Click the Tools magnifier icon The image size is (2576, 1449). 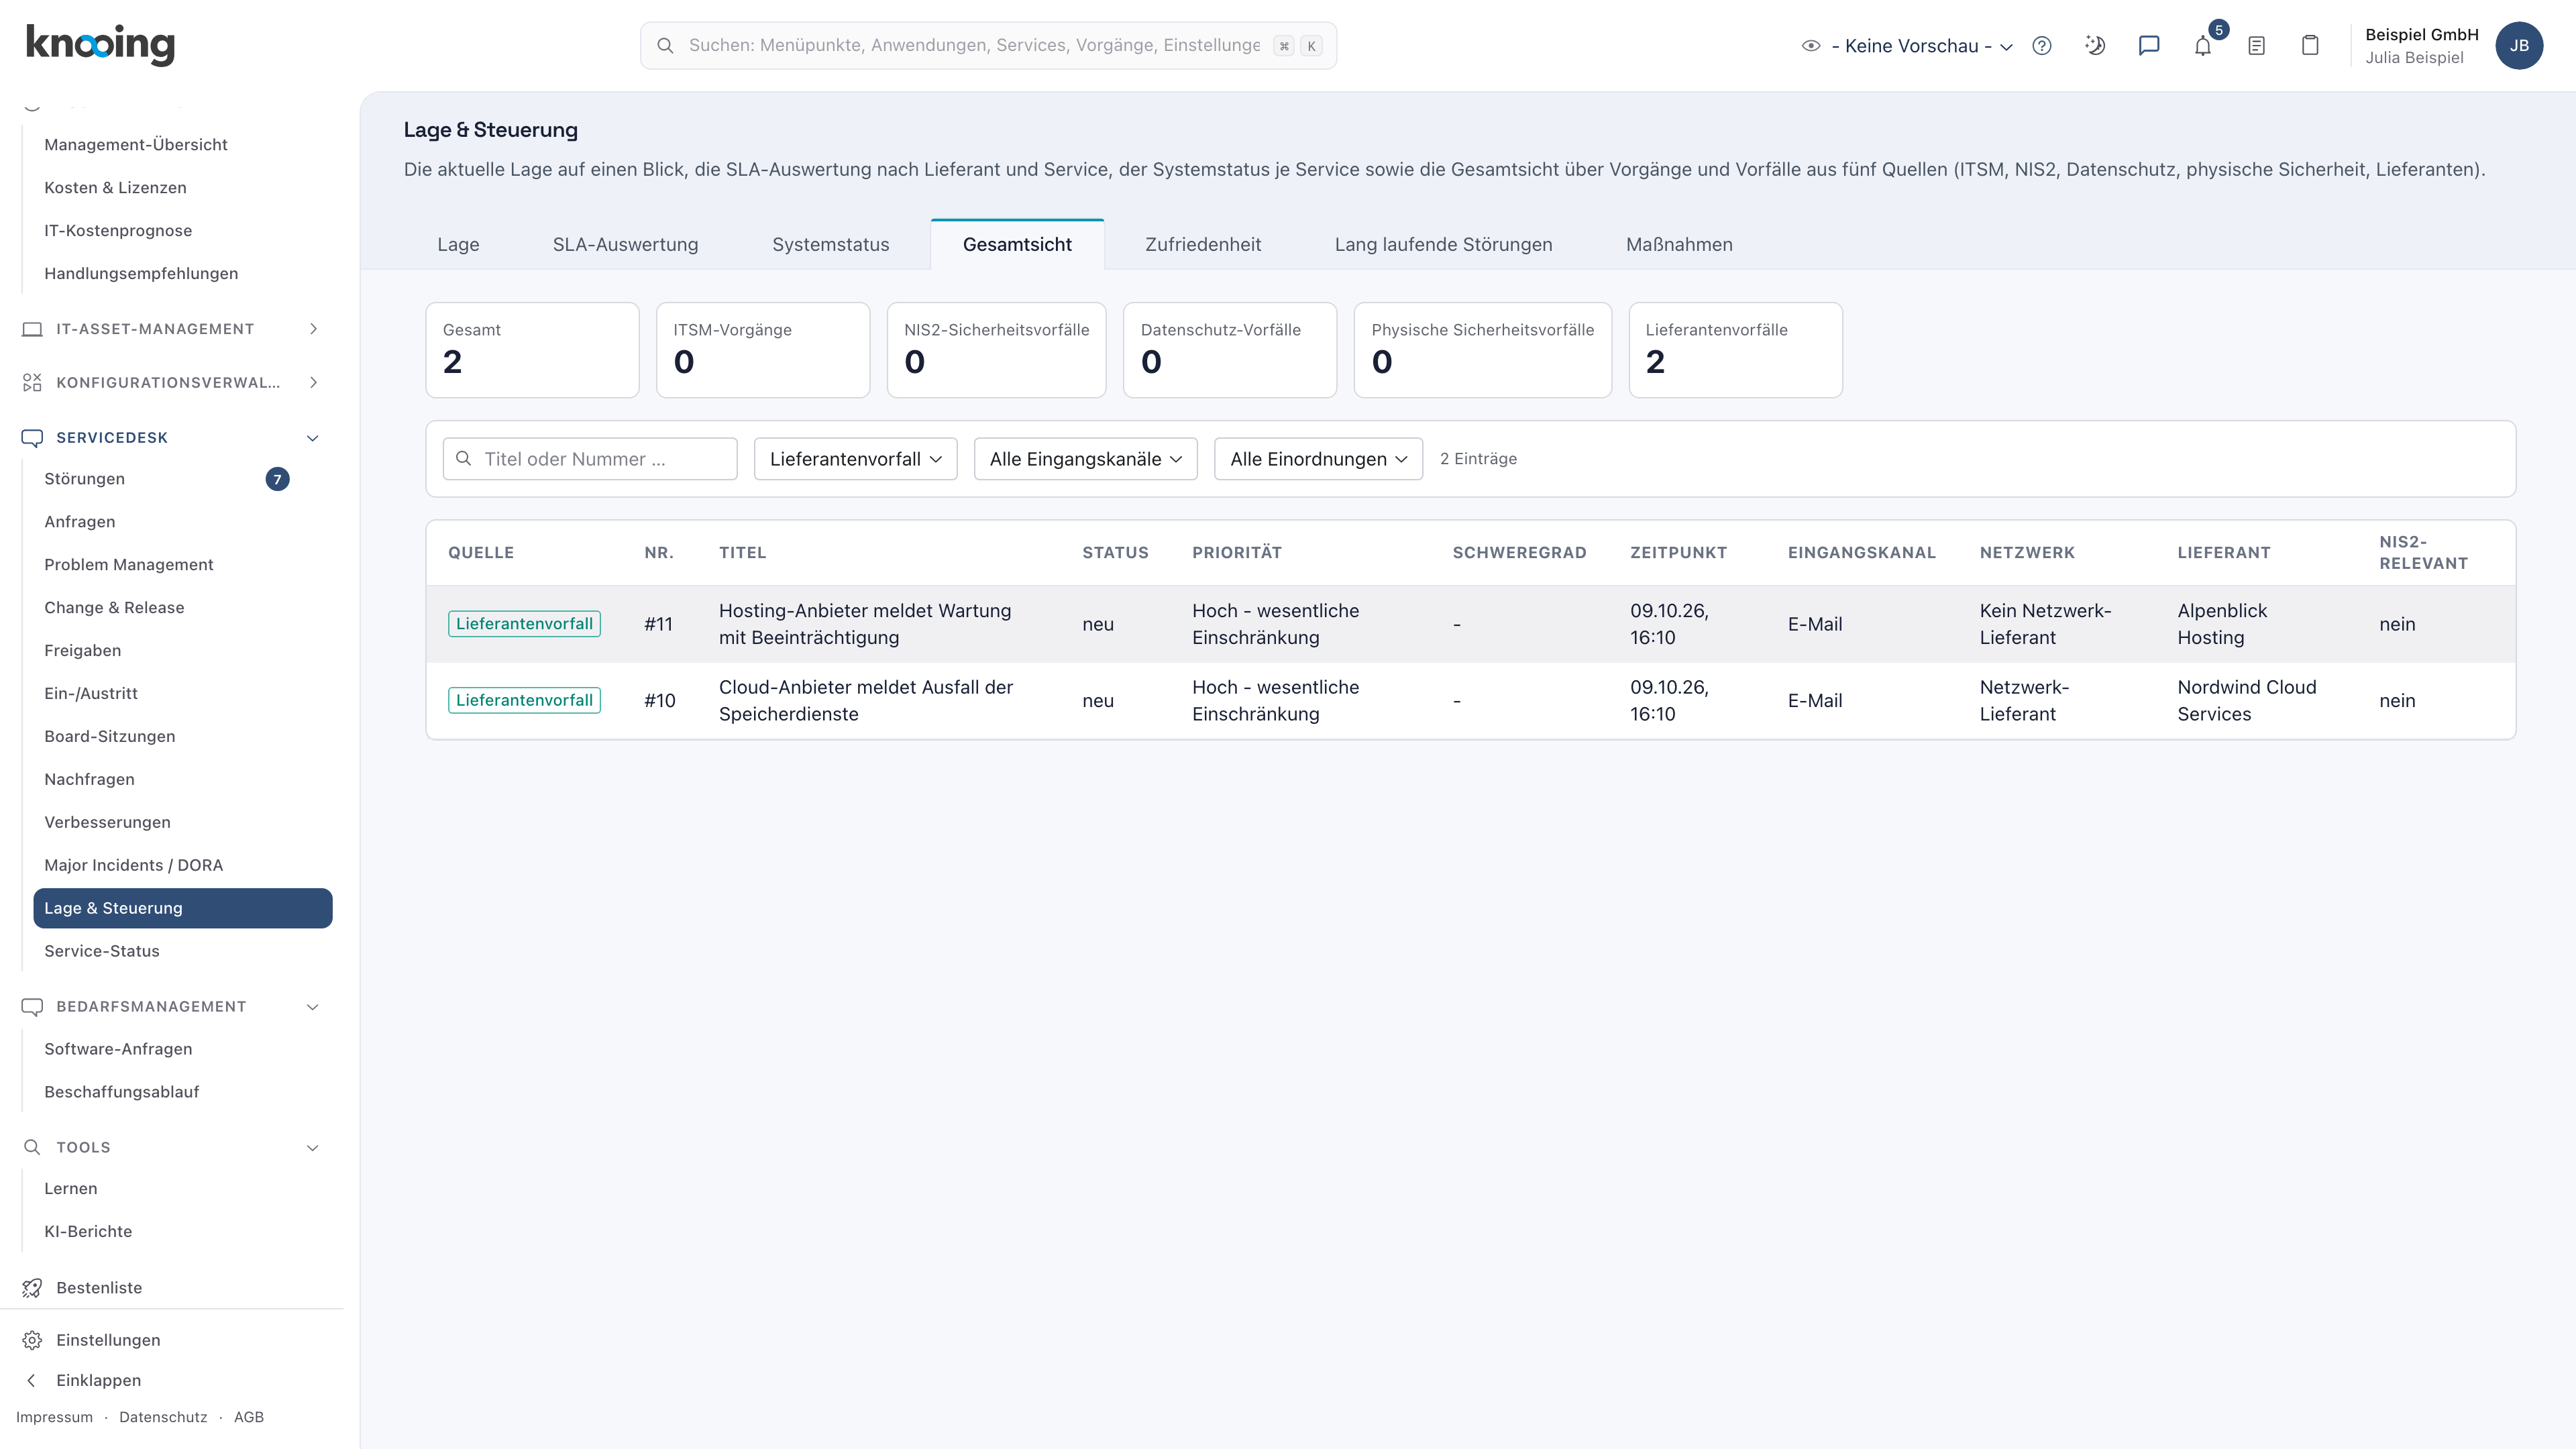pos(32,1147)
